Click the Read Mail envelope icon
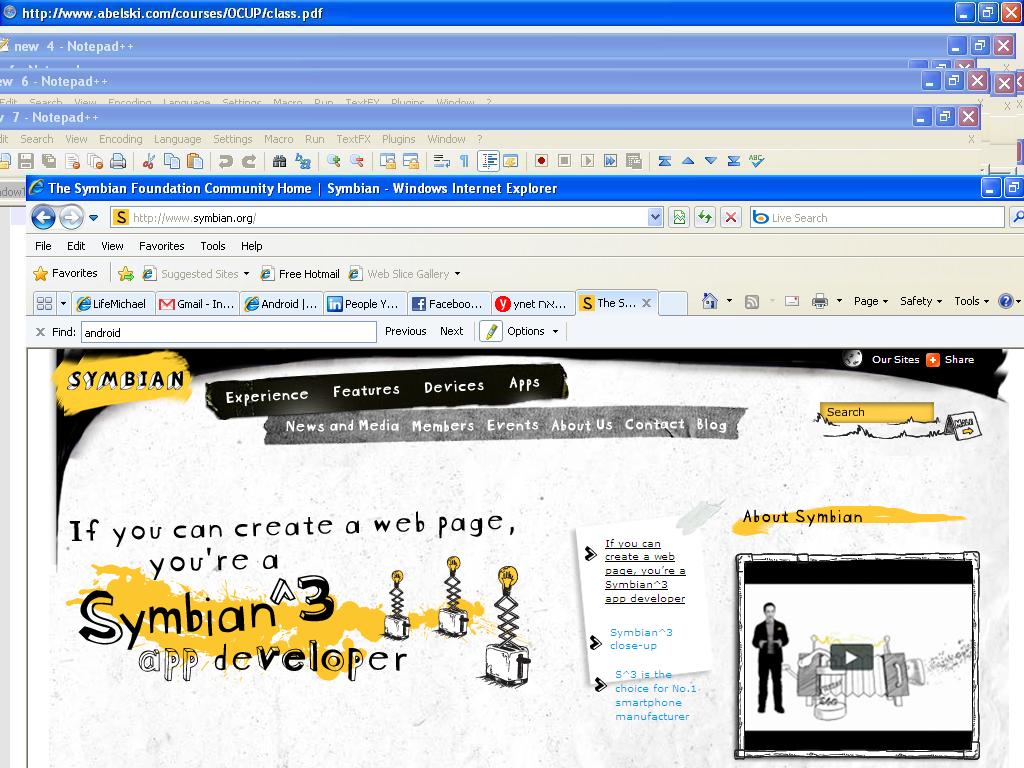Screen dimensions: 1024x768 pos(792,301)
